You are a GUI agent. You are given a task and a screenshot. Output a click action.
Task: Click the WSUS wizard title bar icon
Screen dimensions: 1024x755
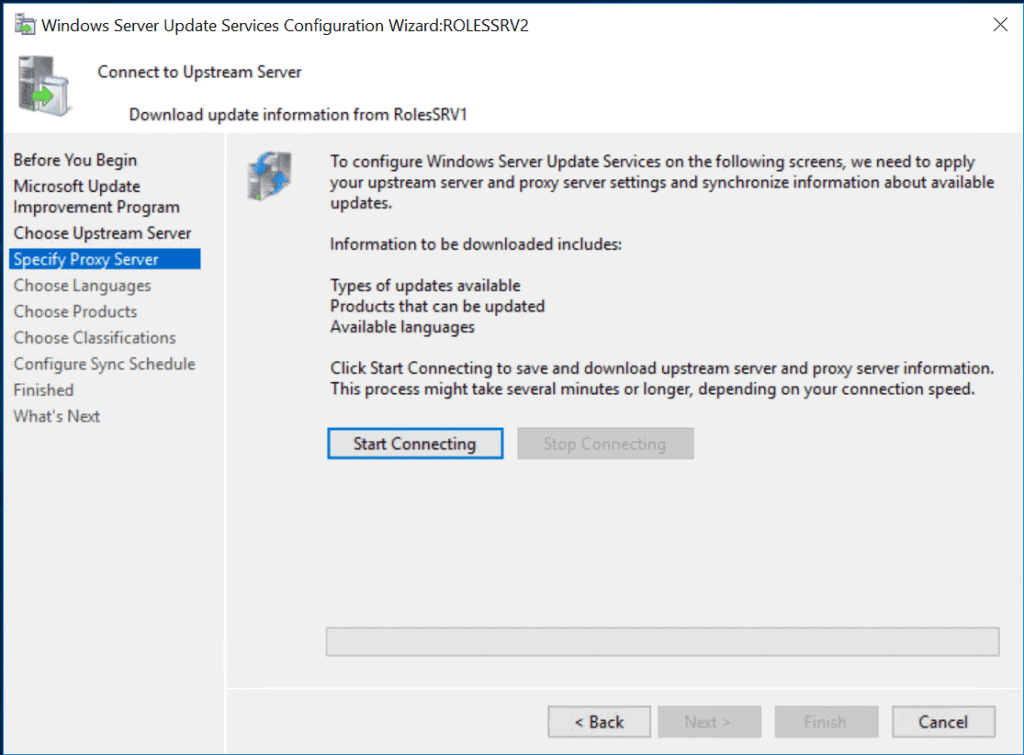coord(25,25)
